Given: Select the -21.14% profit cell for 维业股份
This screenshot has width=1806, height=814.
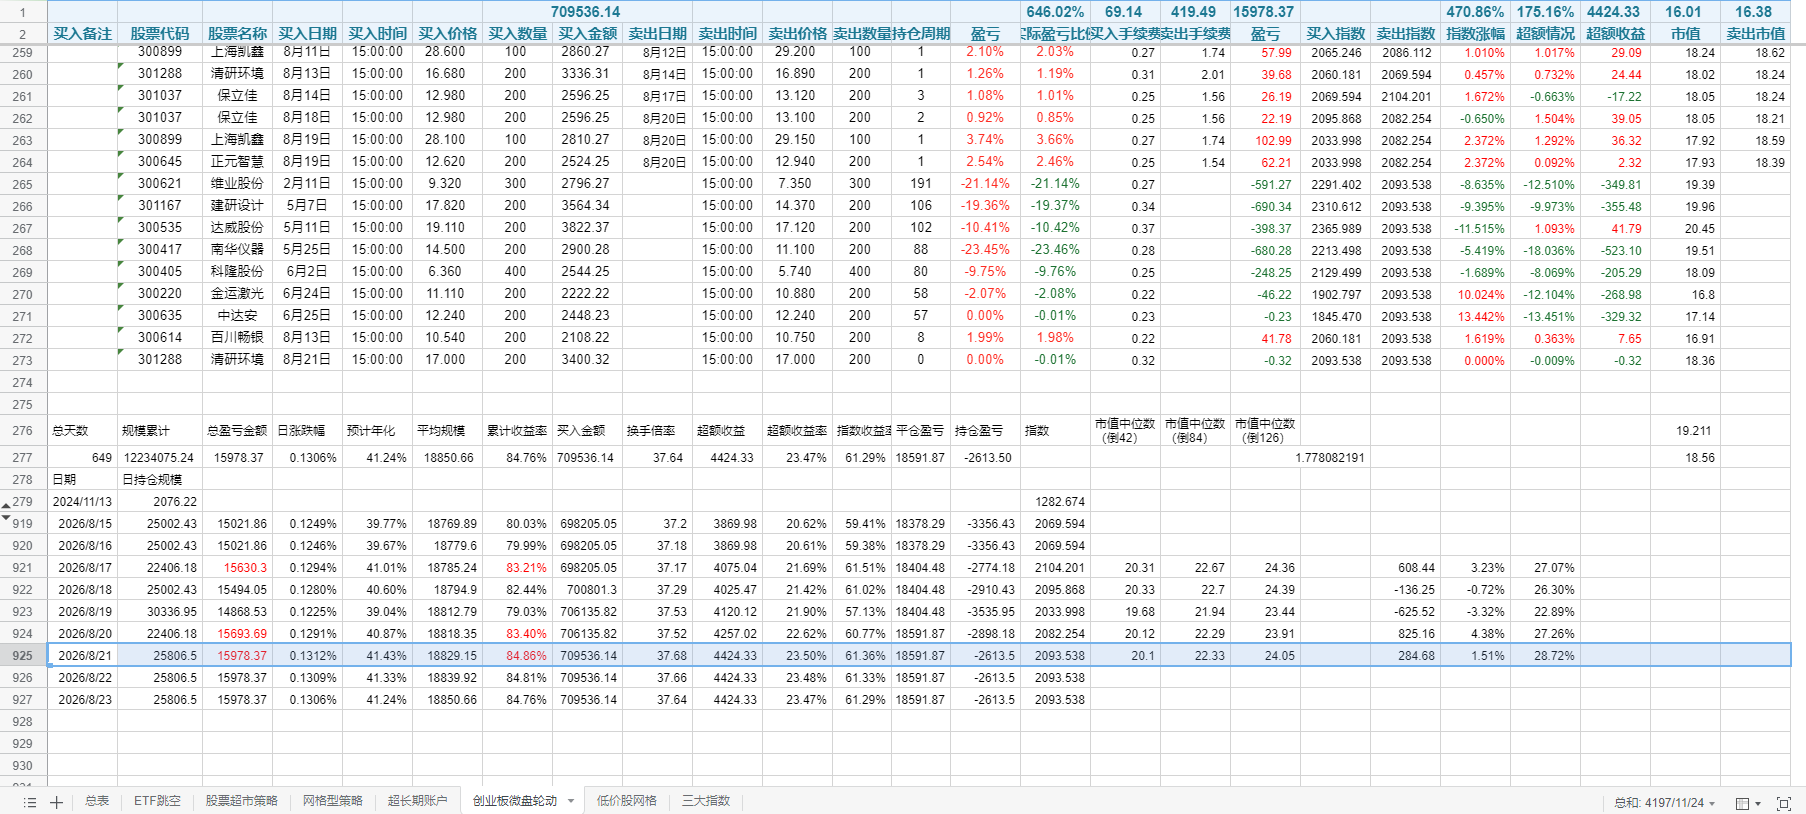Looking at the screenshot, I should [985, 184].
